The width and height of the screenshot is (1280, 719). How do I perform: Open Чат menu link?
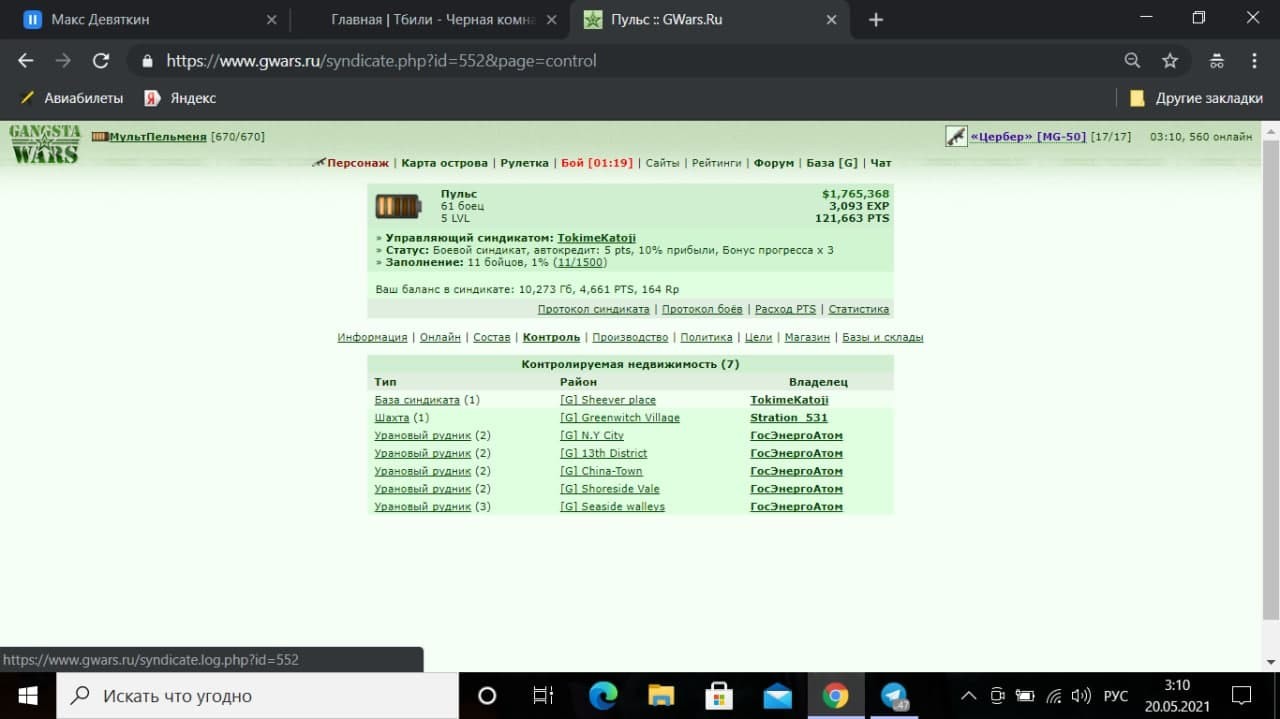880,163
